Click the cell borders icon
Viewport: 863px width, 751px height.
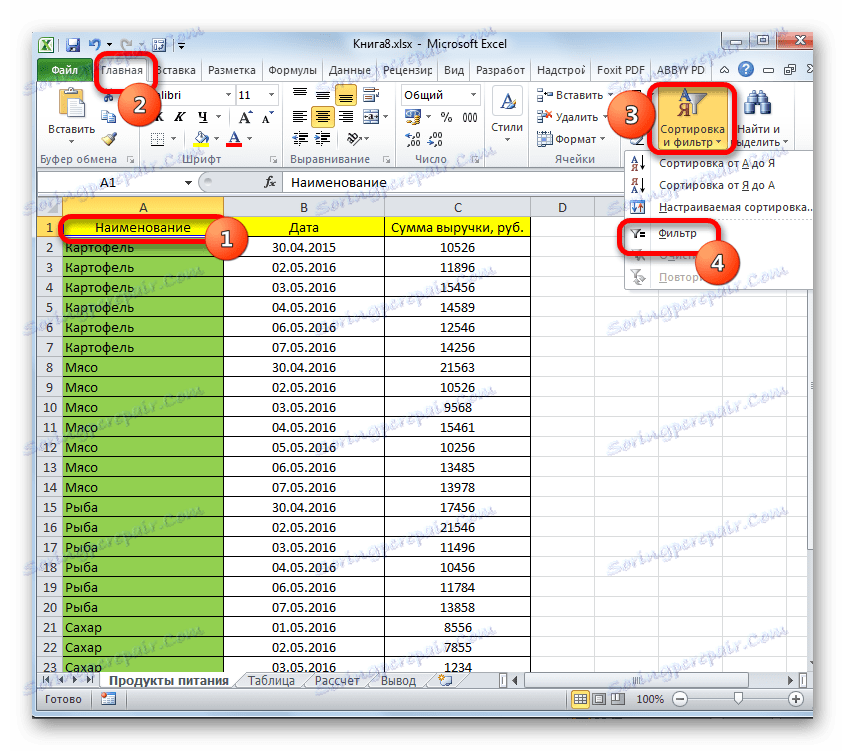158,139
